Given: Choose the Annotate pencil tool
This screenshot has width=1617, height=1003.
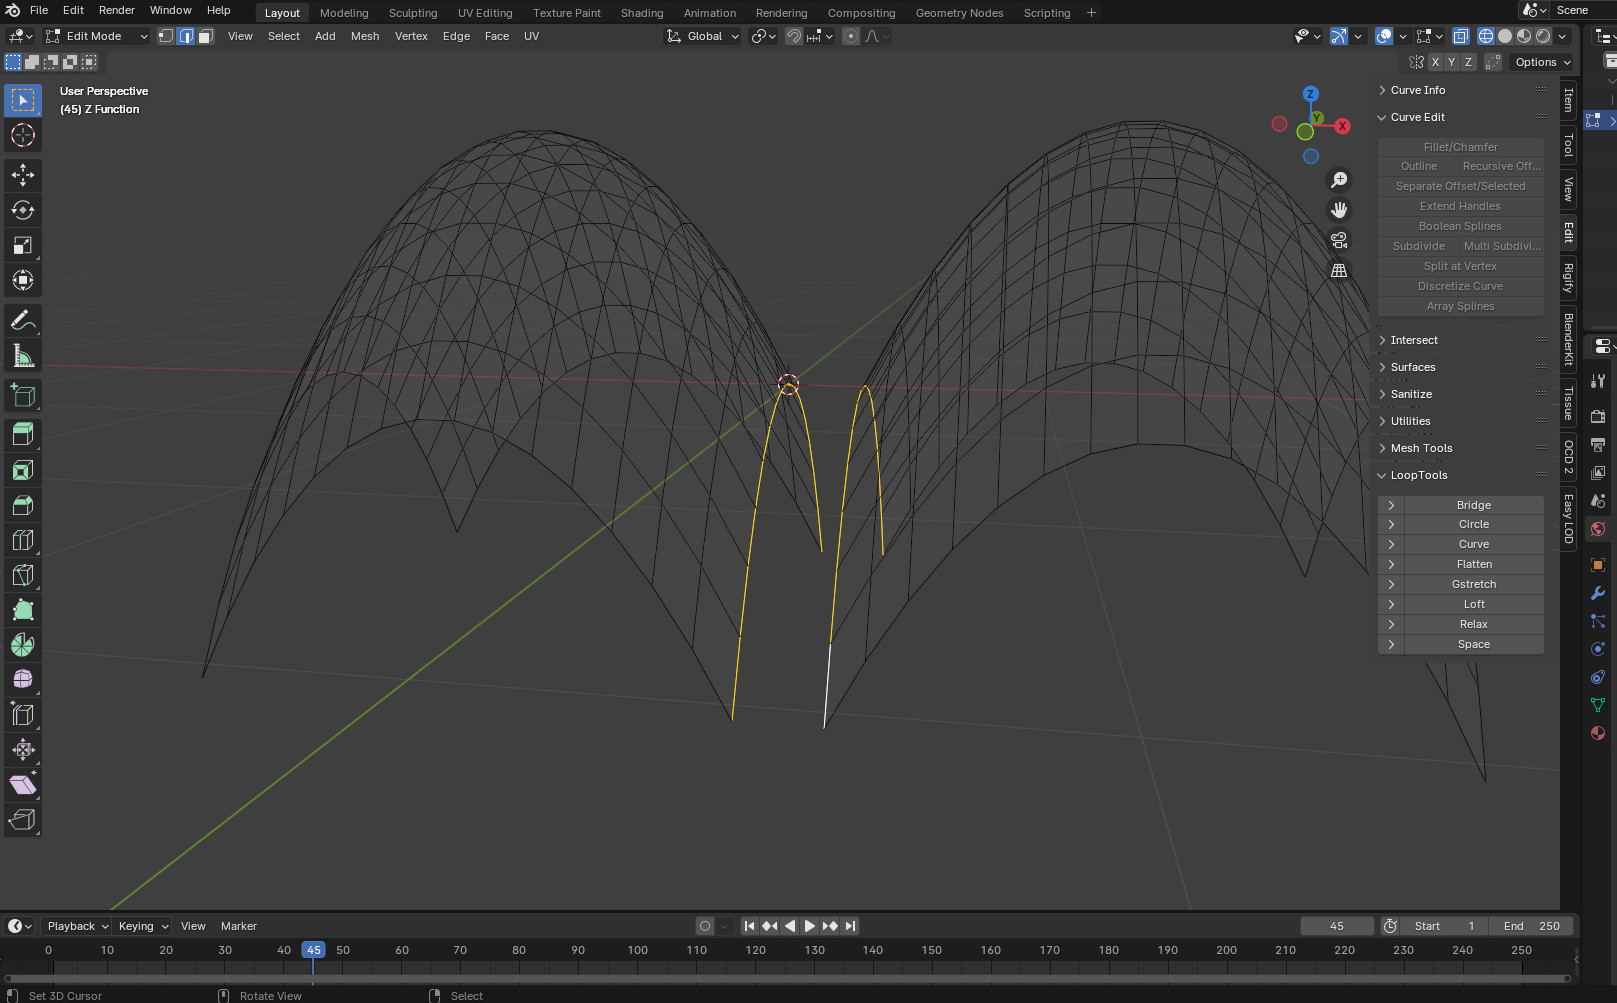Looking at the screenshot, I should pyautogui.click(x=23, y=321).
